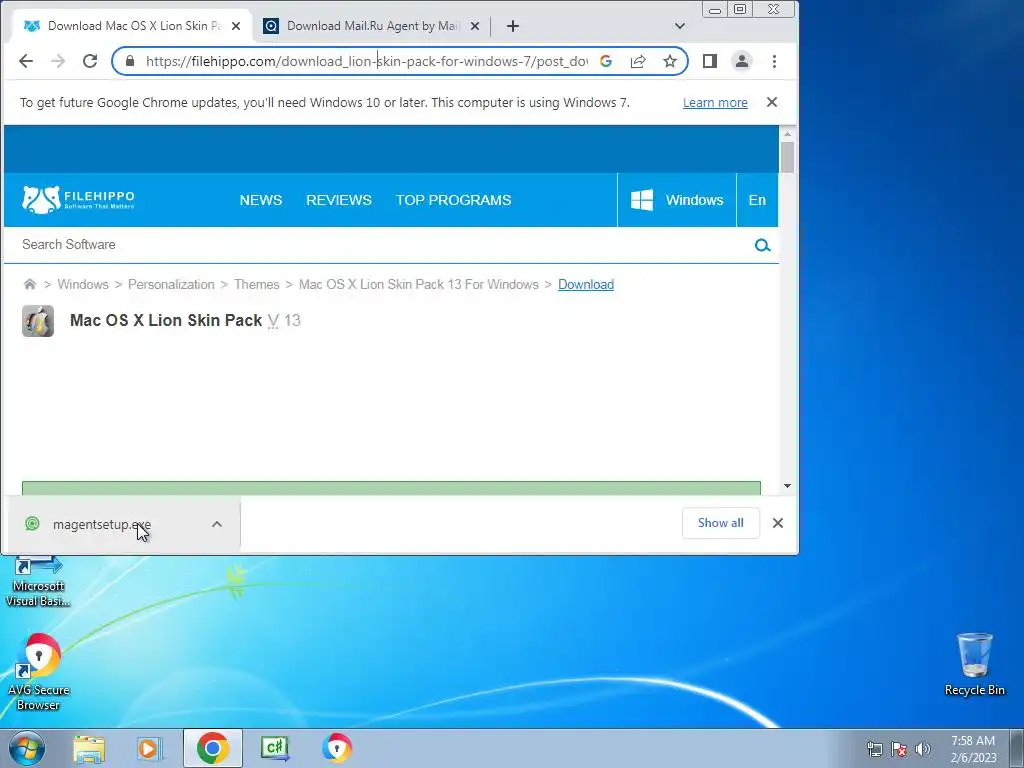
Task: Share this page using the share icon
Action: point(638,61)
